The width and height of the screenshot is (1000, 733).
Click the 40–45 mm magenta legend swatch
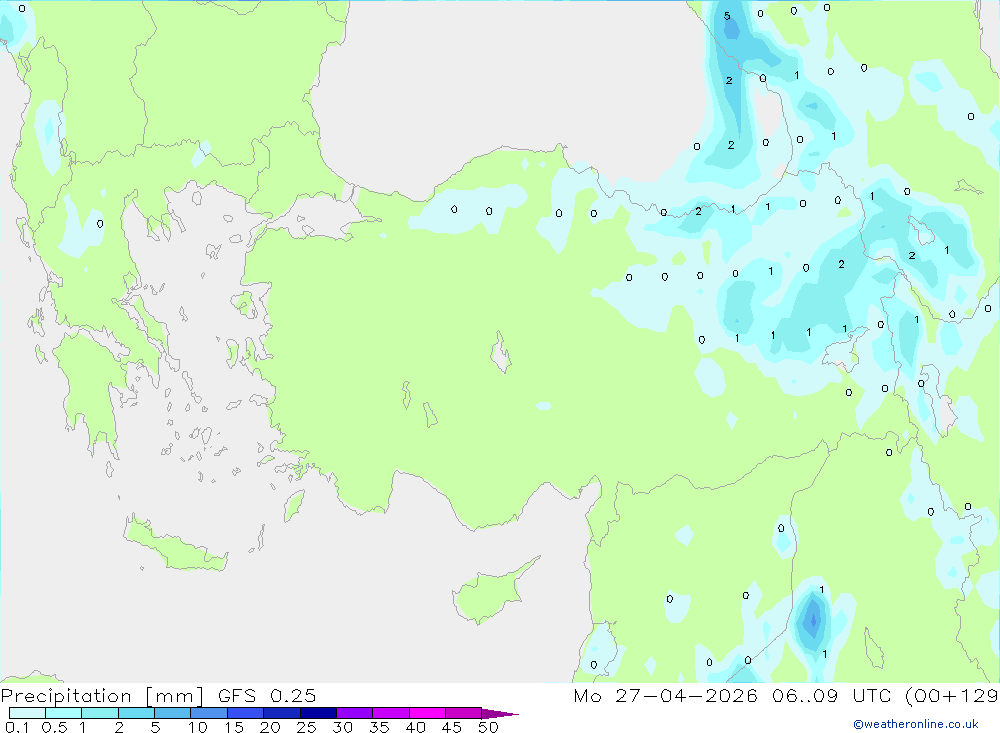427,713
